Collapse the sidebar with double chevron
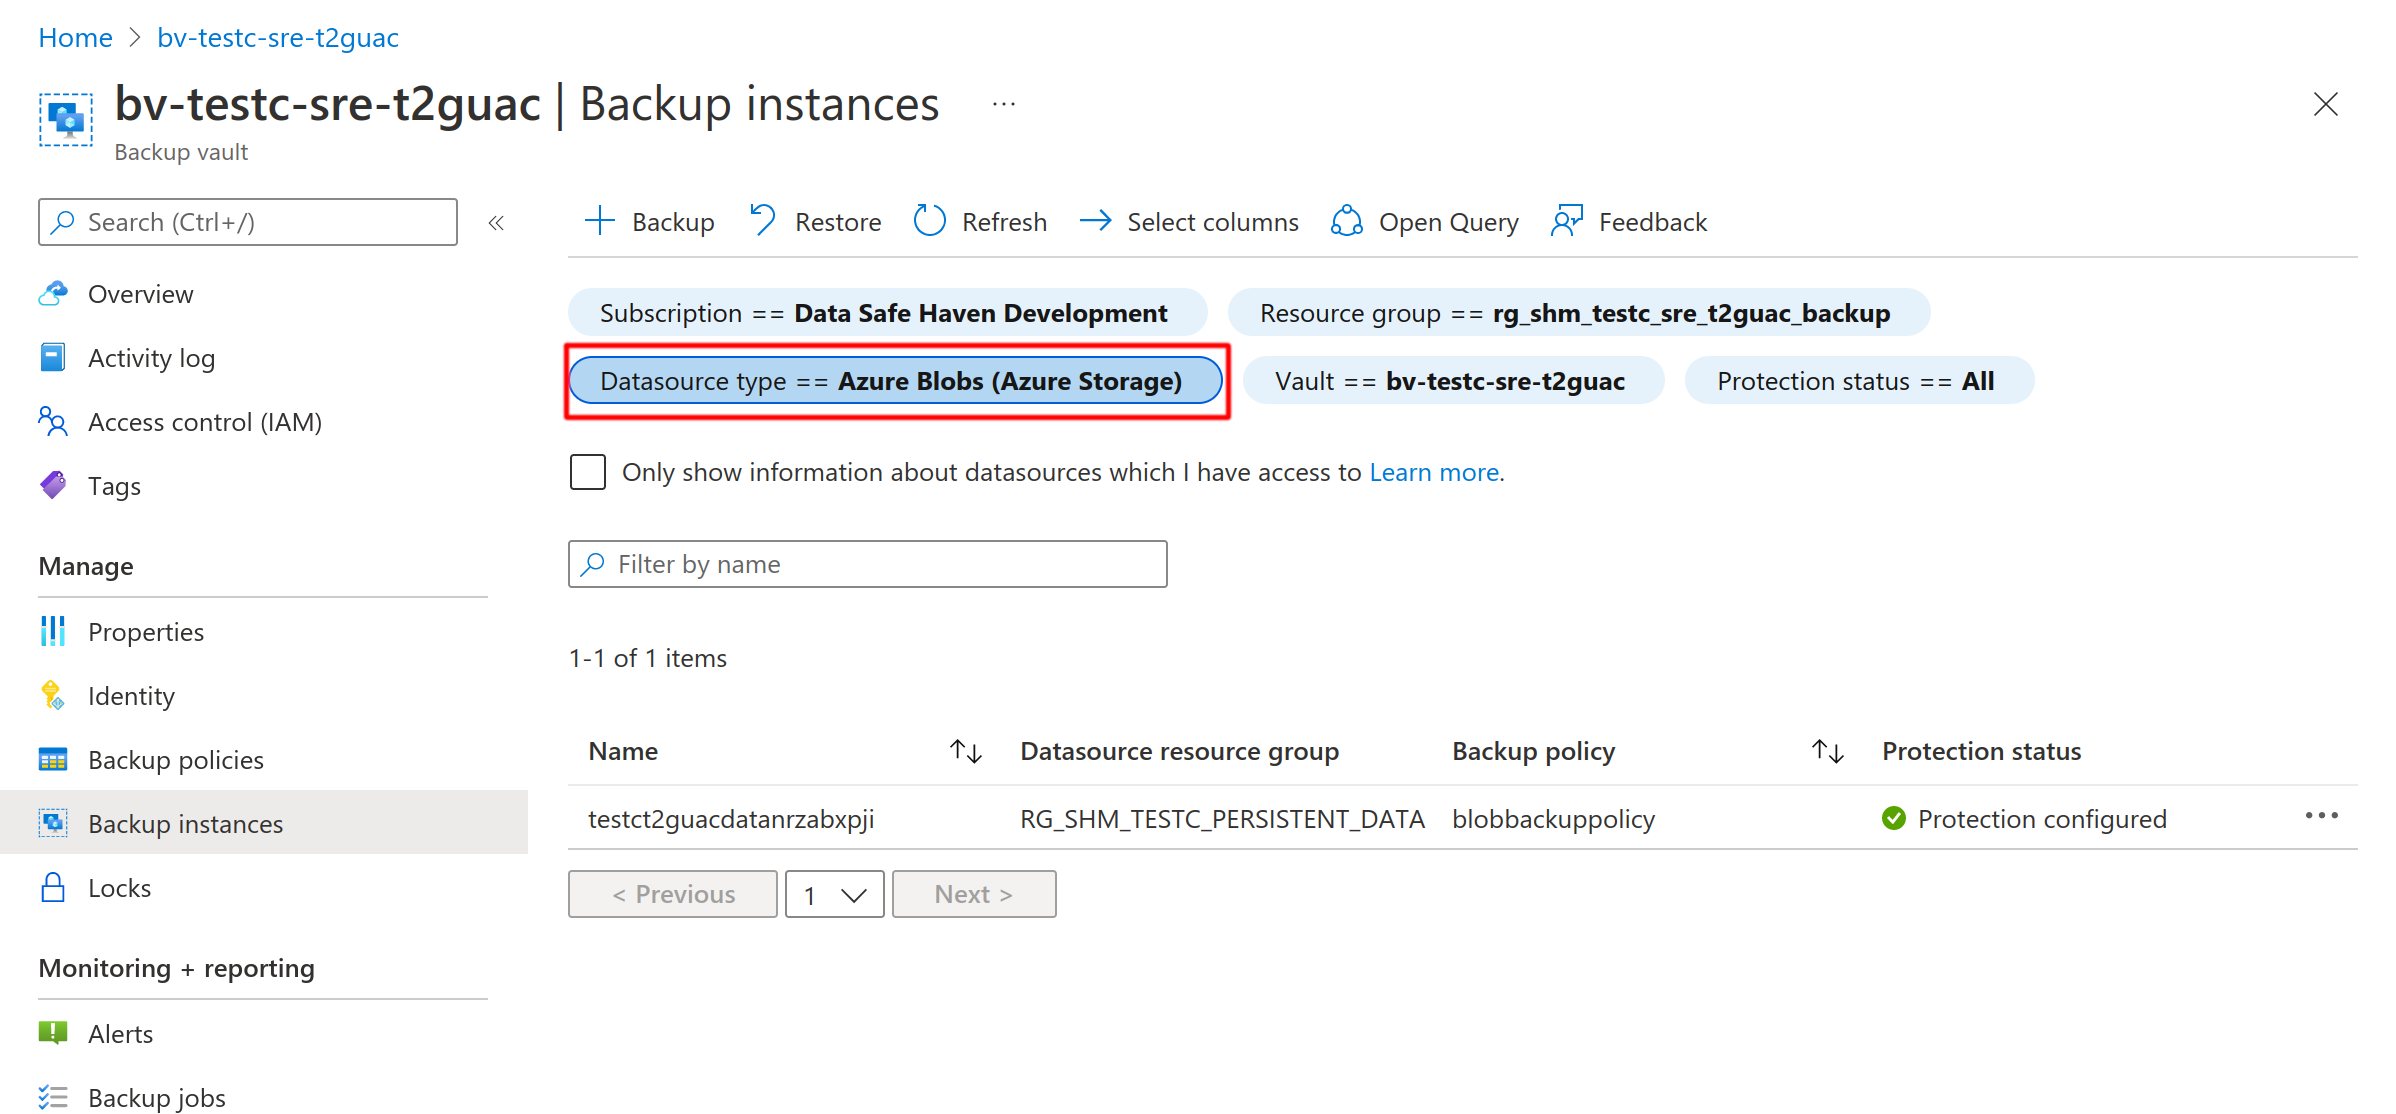Image resolution: width=2396 pixels, height=1114 pixels. click(x=496, y=223)
